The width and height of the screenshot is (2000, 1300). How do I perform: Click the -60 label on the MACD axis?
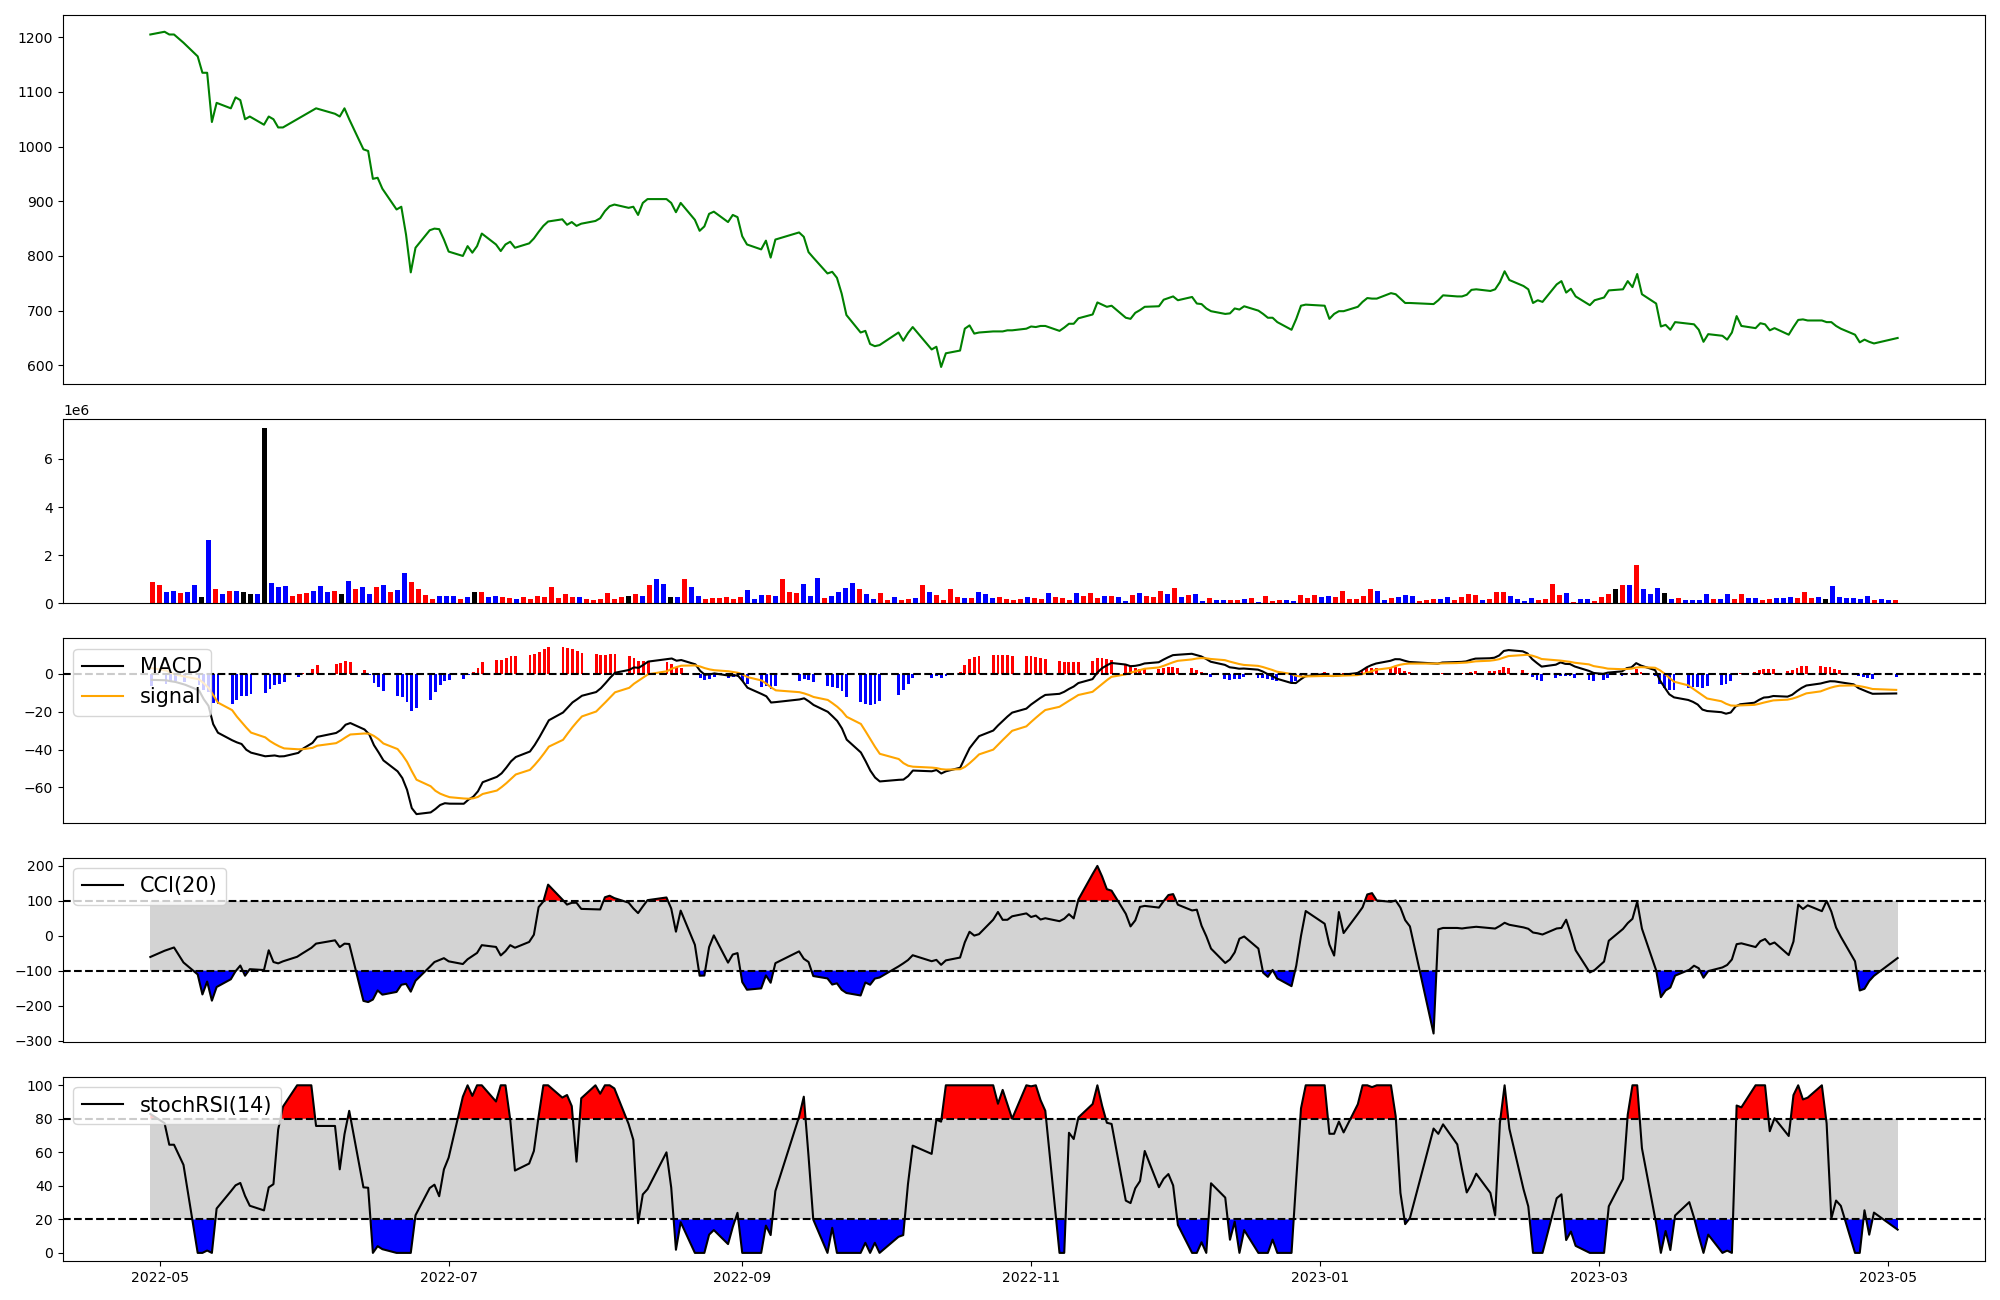[x=40, y=788]
